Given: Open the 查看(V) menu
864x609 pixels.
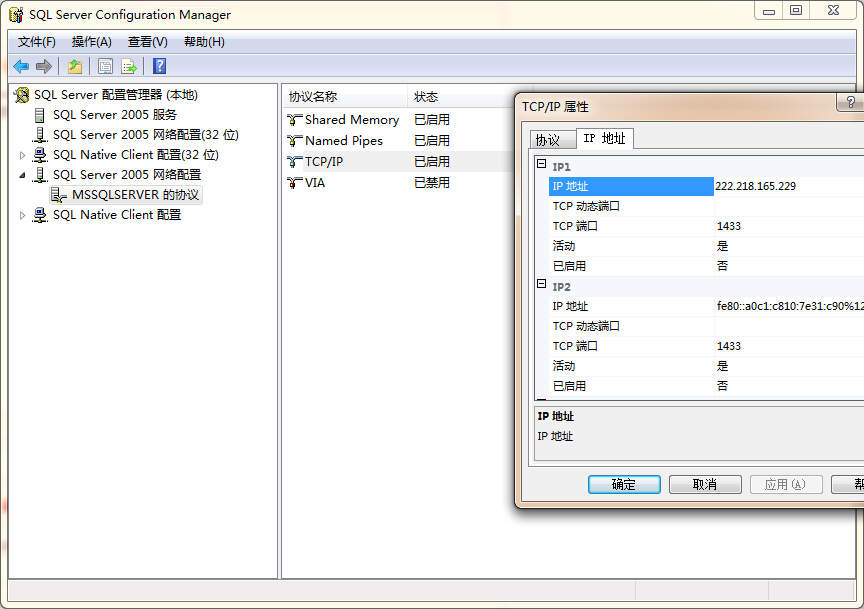Looking at the screenshot, I should pyautogui.click(x=148, y=42).
